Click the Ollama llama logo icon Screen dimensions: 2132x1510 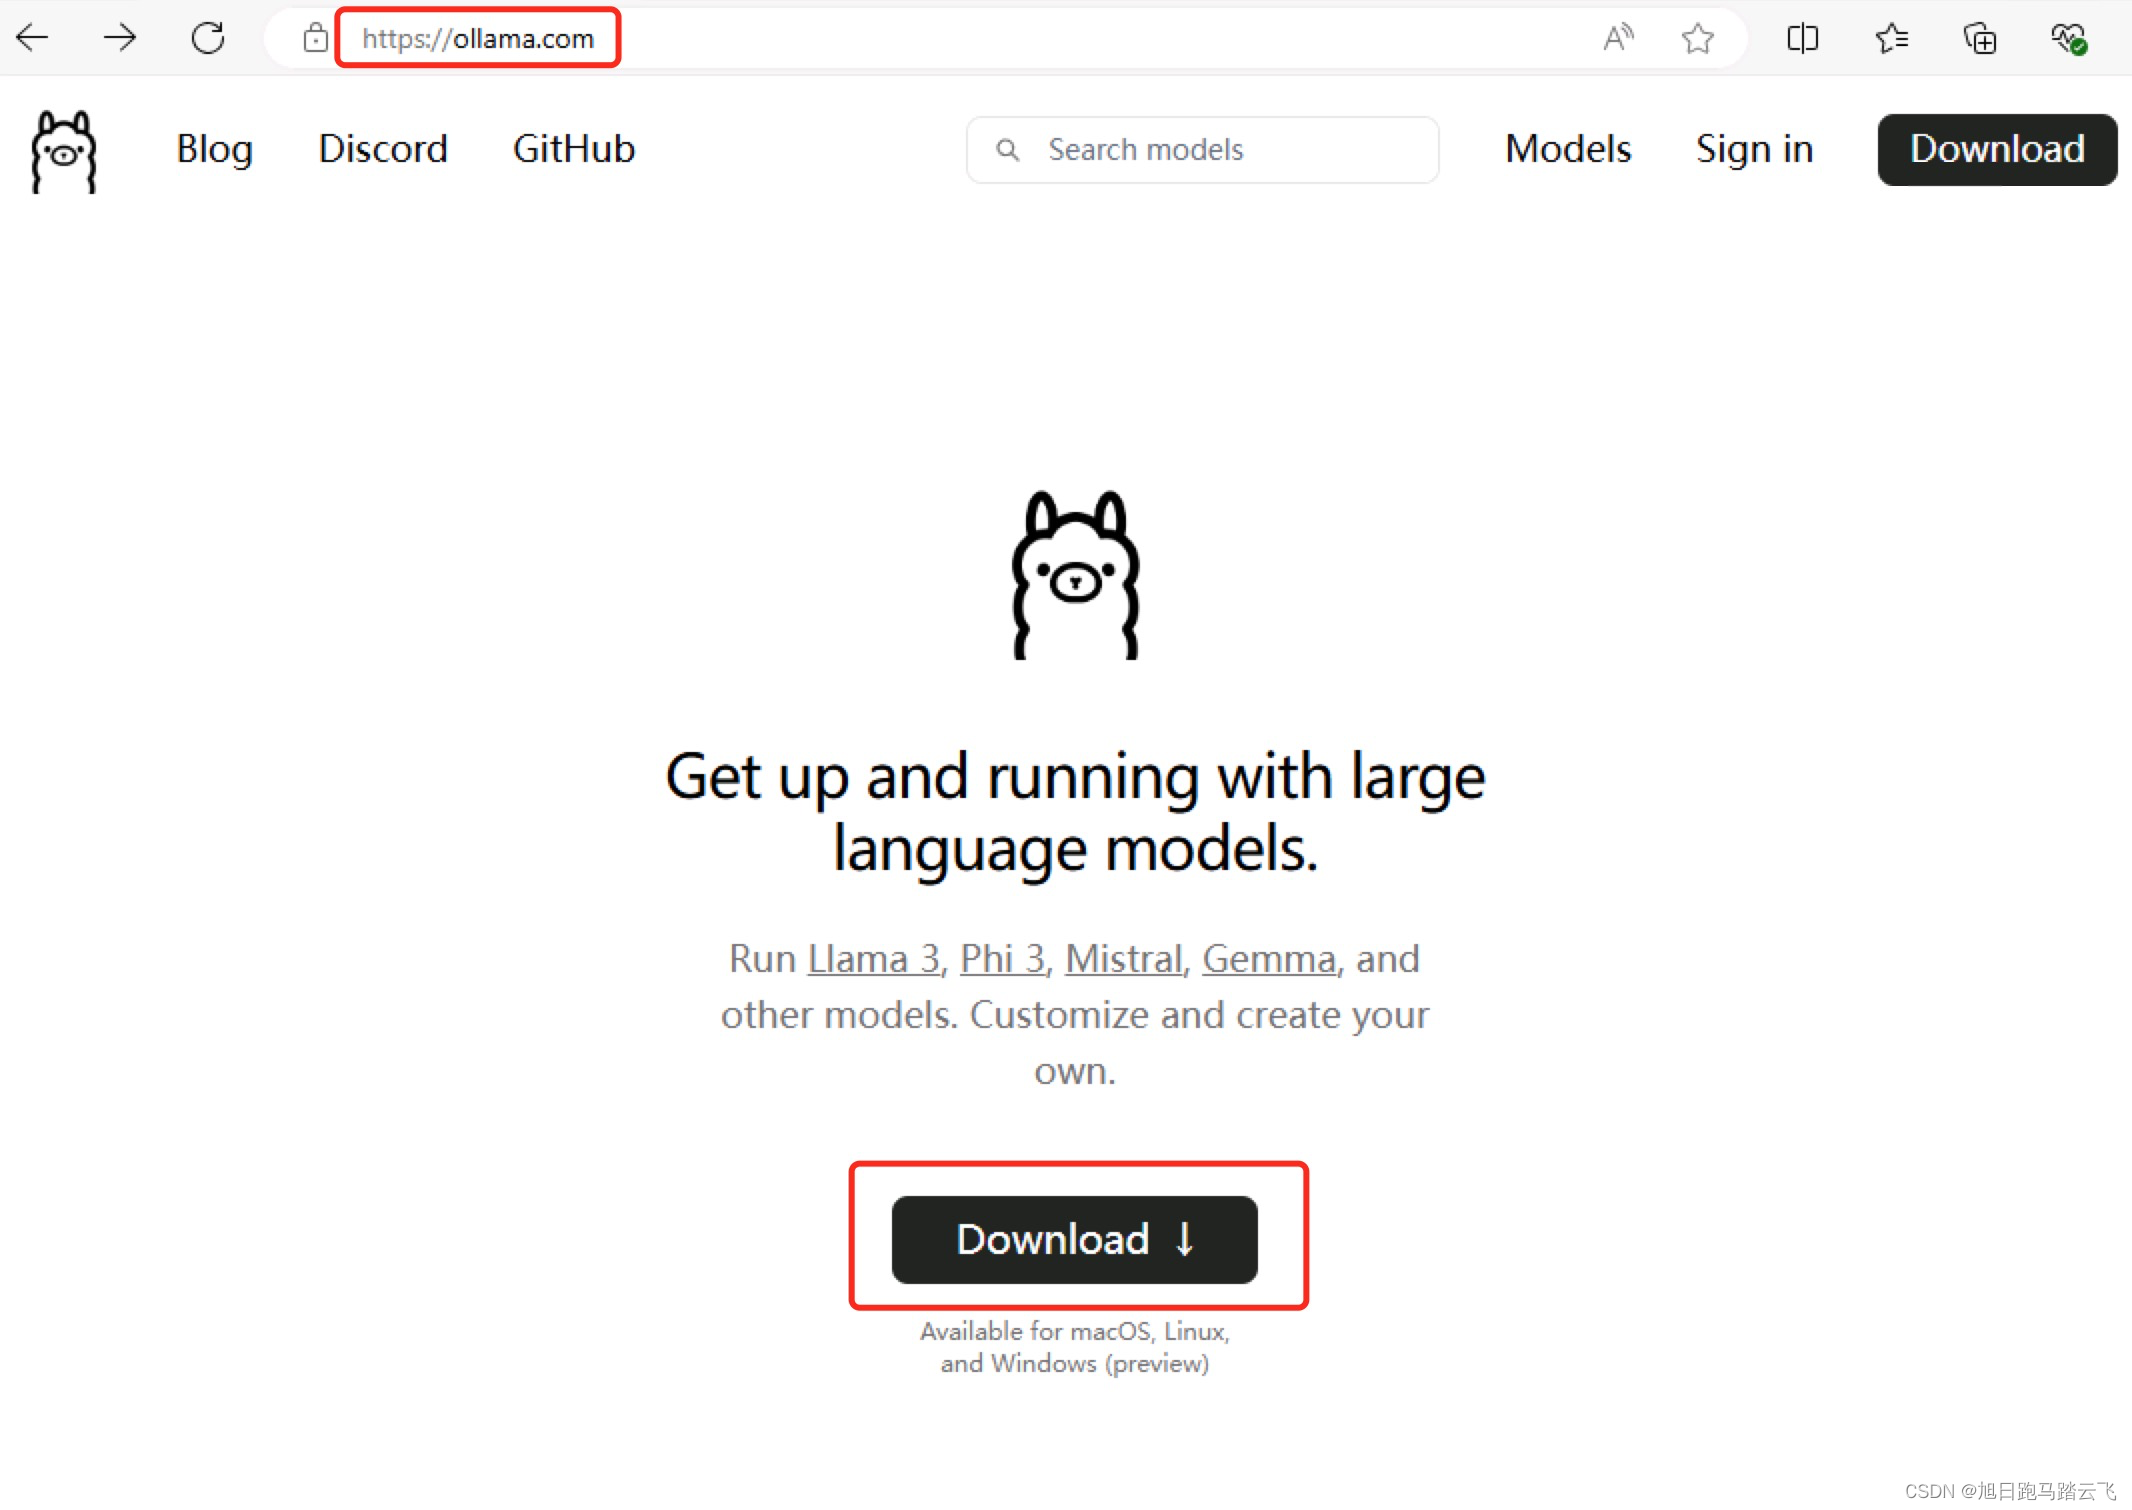(65, 150)
